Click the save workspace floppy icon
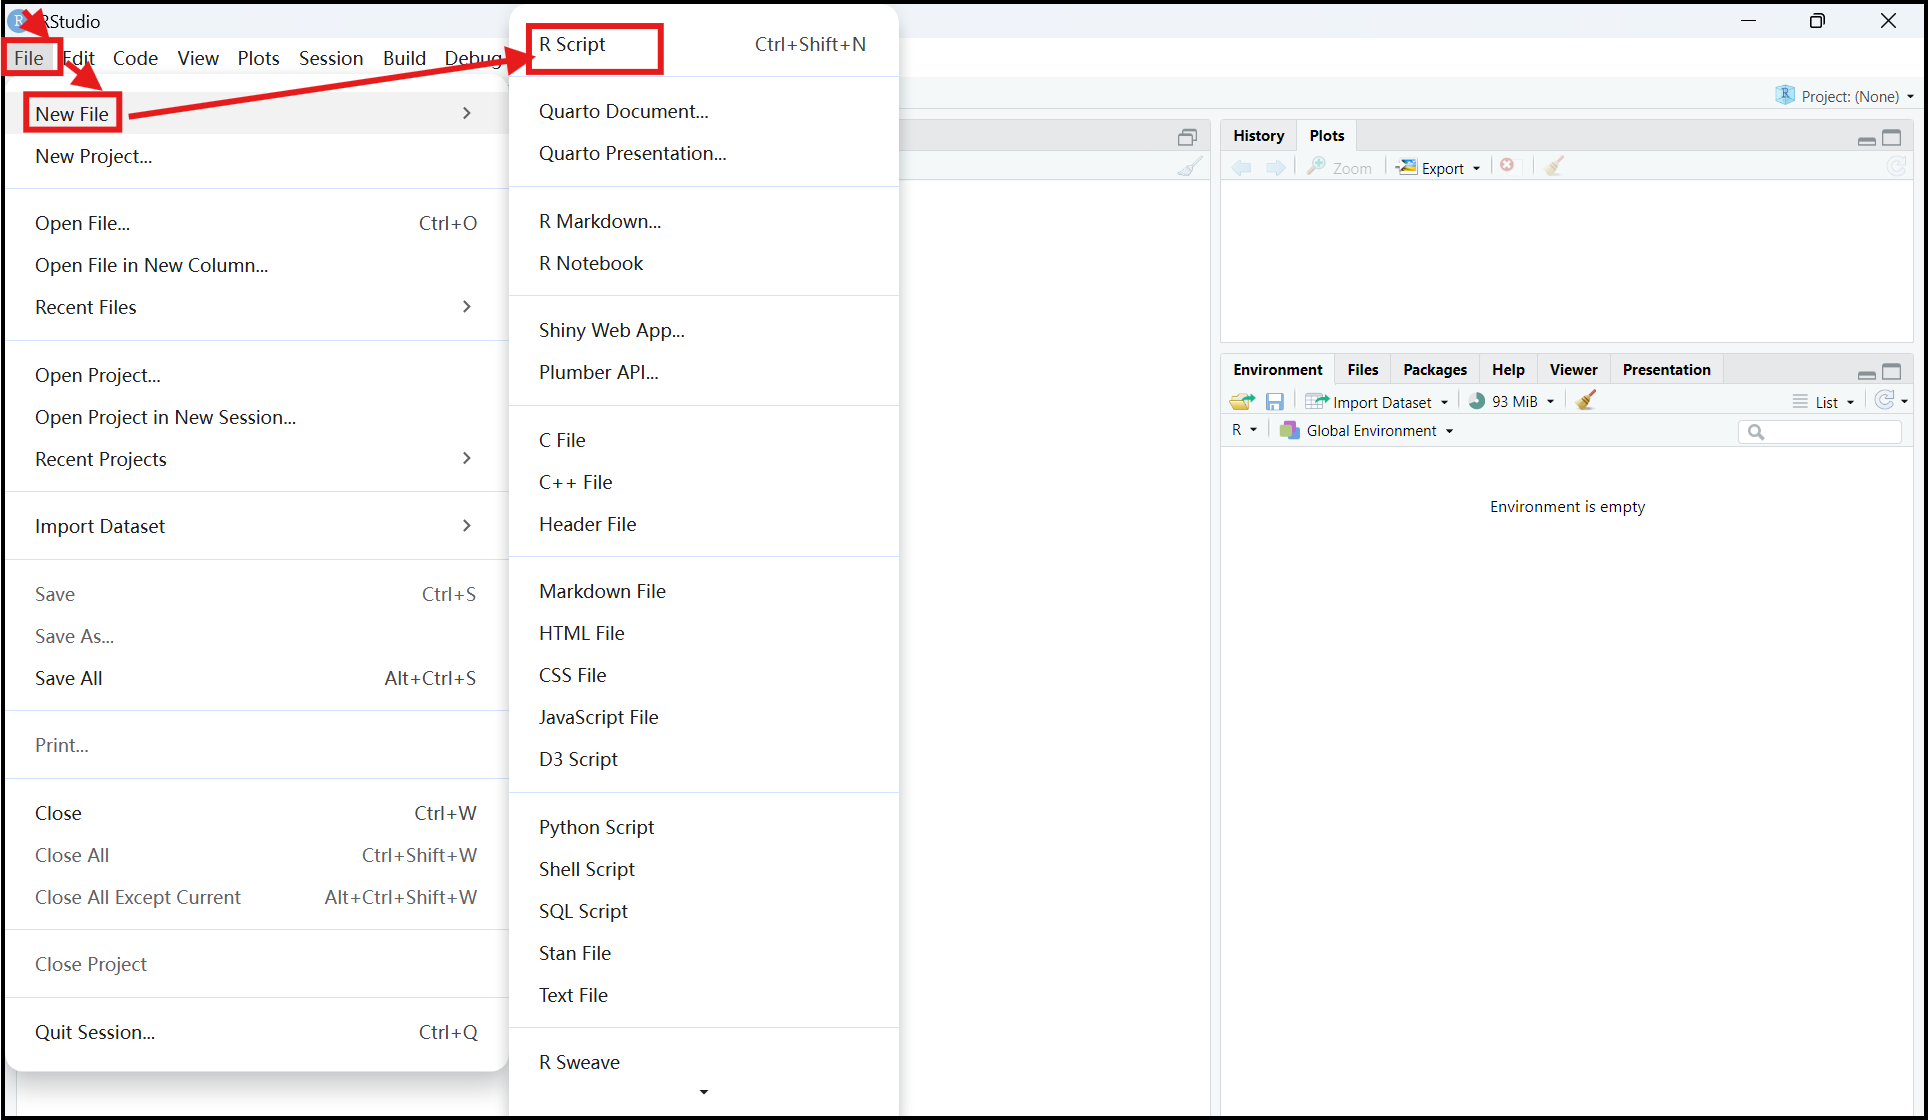 click(x=1274, y=402)
